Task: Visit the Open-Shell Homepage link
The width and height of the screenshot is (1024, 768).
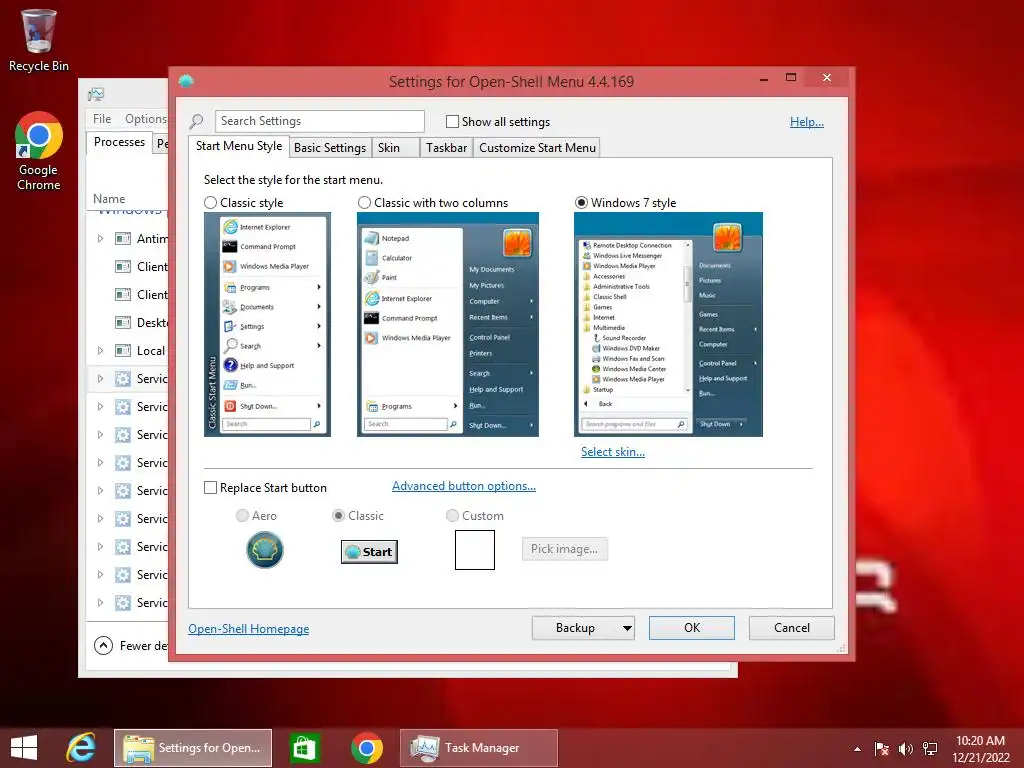Action: point(249,629)
